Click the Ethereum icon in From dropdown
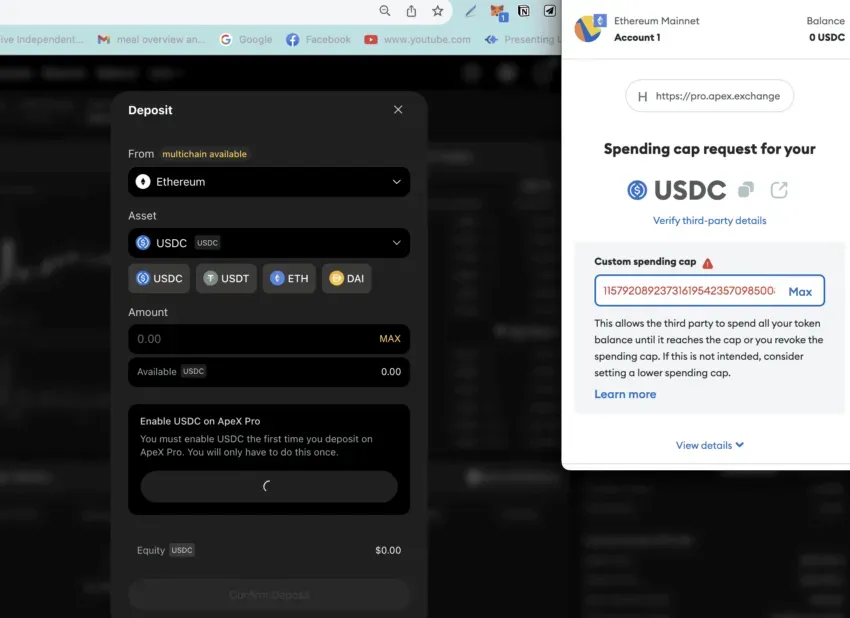The height and width of the screenshot is (618, 850). (x=143, y=182)
